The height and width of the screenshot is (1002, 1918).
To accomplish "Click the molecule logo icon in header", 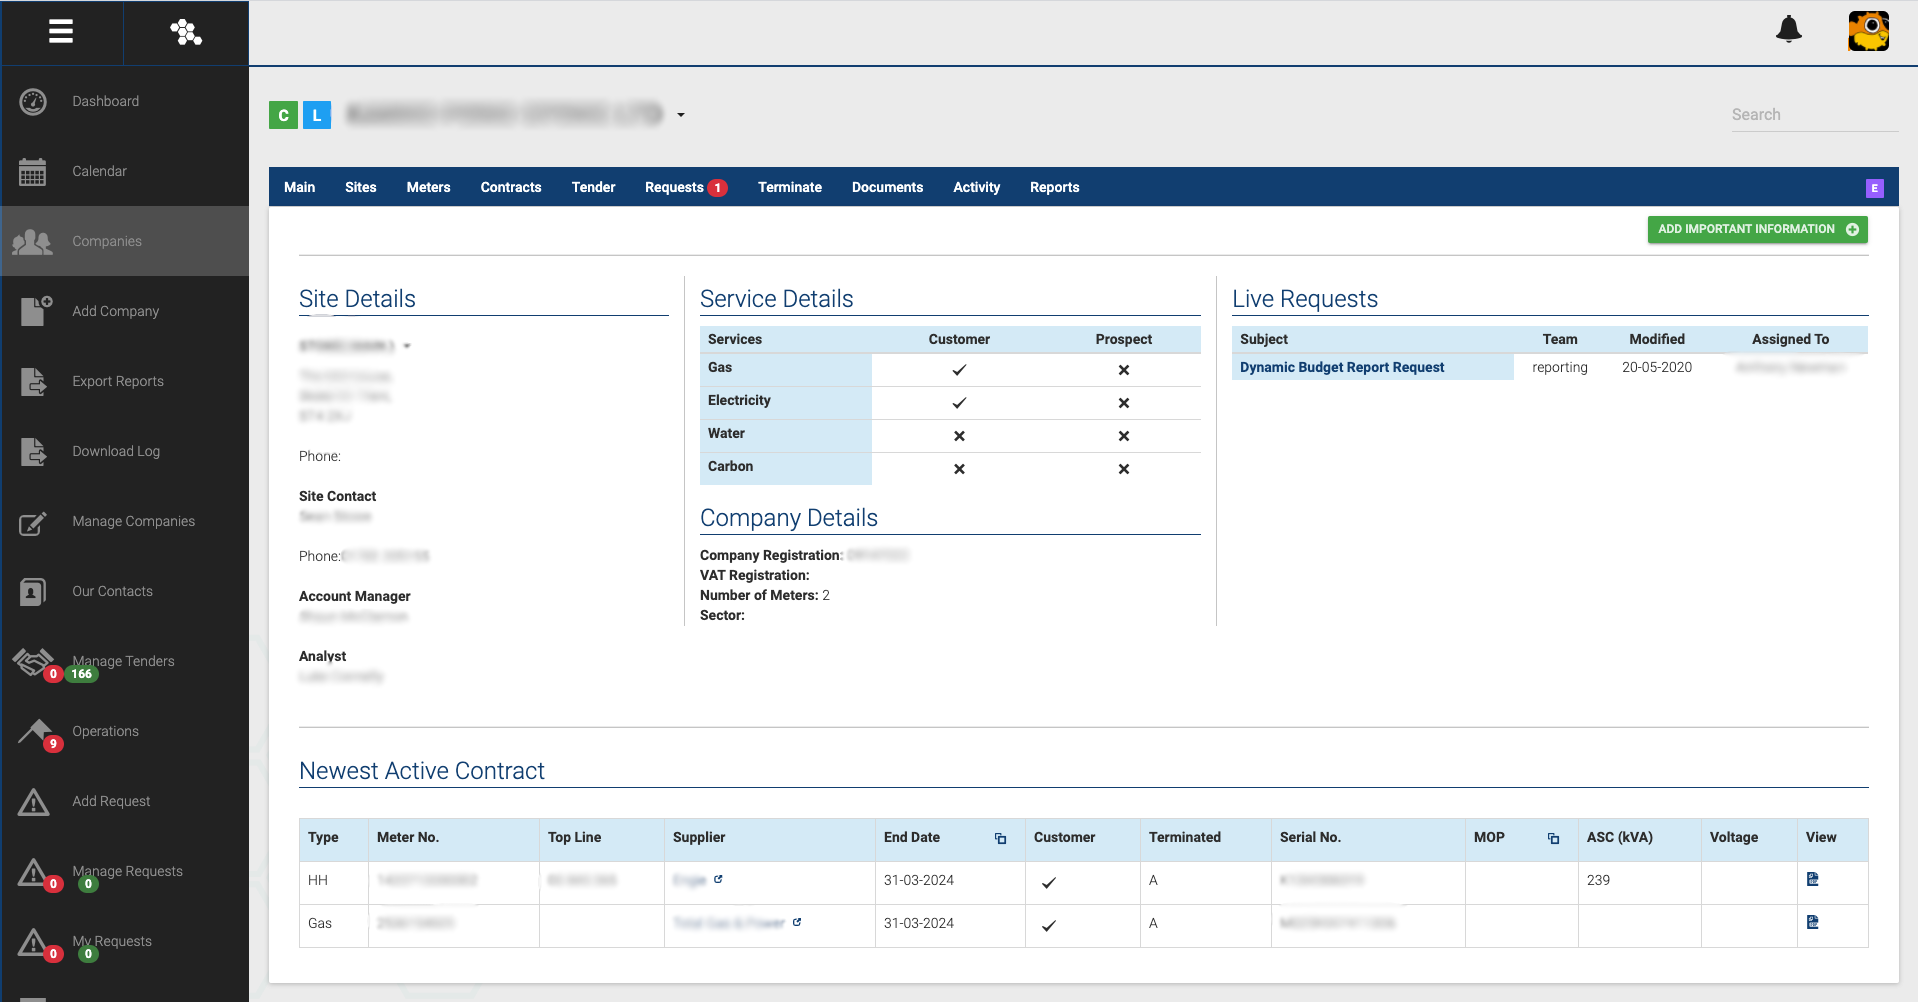I will (186, 32).
